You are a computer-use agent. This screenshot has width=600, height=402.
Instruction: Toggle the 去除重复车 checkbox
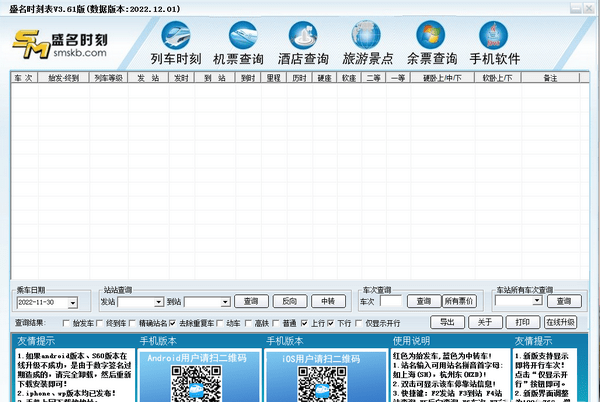(172, 324)
